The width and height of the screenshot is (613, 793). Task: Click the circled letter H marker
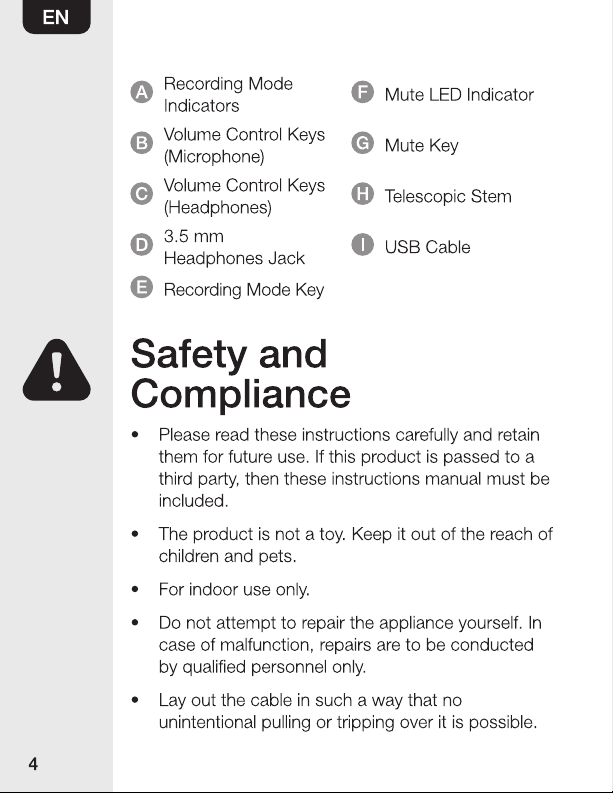click(x=363, y=194)
